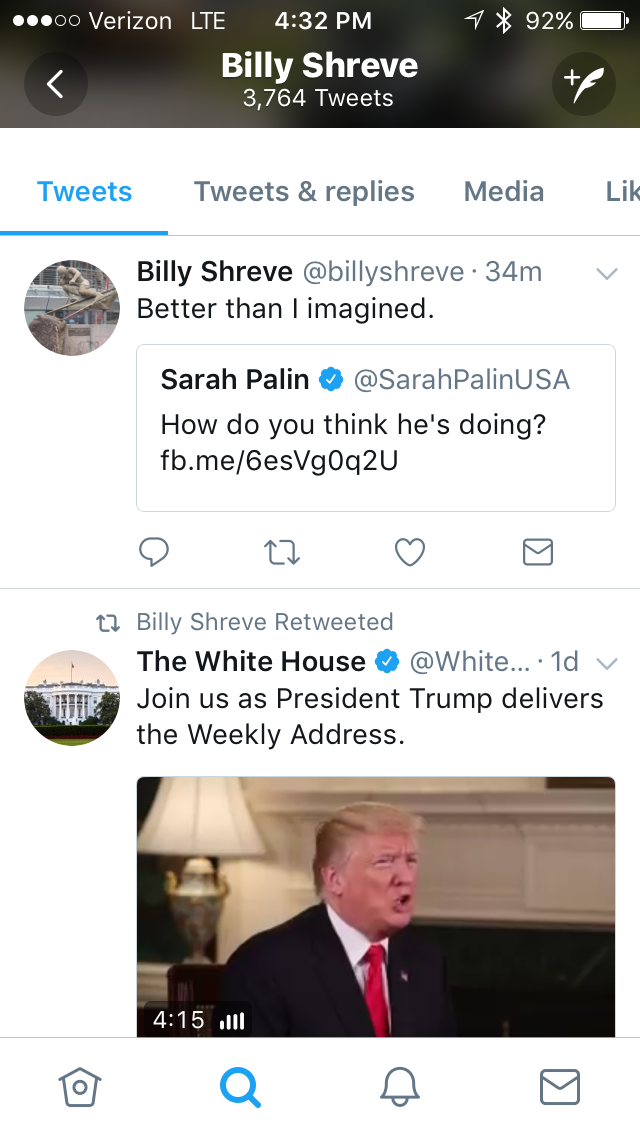Like Billy Shreve's tweet with heart
Image resolution: width=640 pixels, height=1136 pixels.
point(410,551)
